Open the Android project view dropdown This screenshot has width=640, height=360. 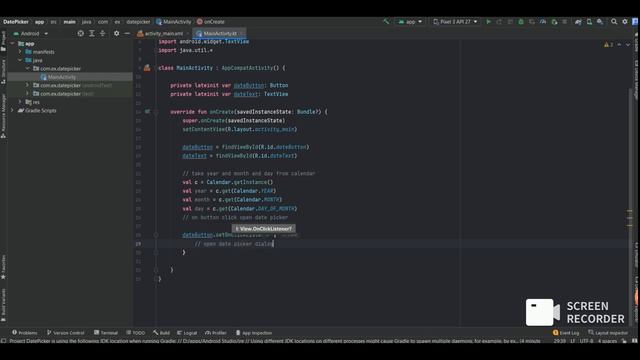tap(31, 33)
